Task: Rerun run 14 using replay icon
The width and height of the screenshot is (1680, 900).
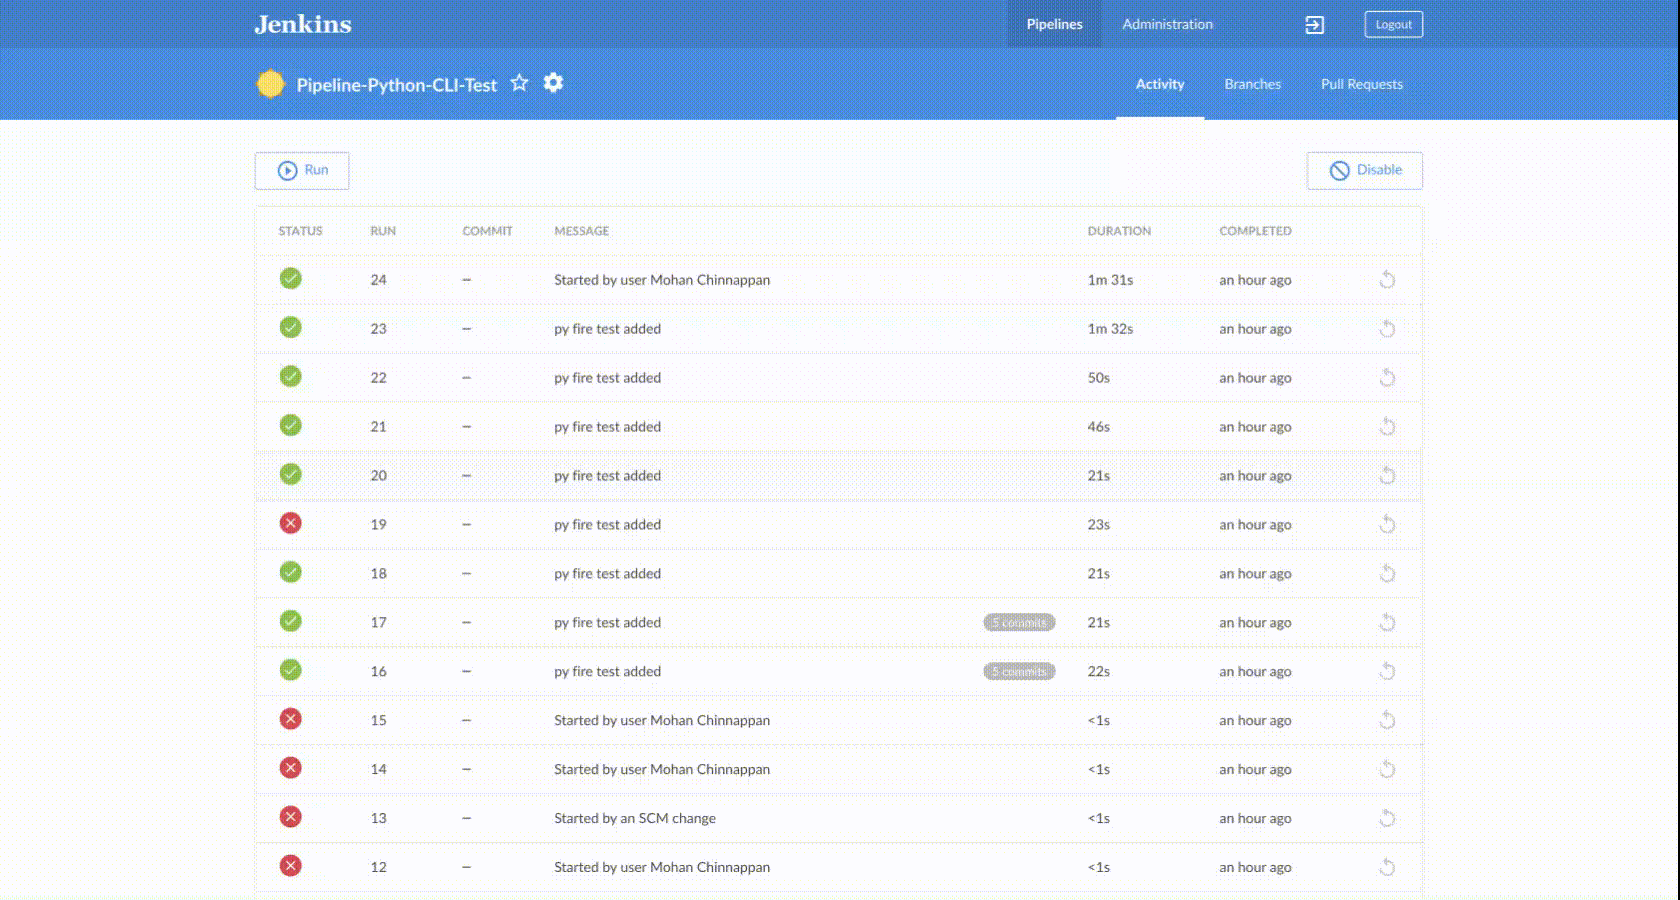Action: 1387,769
